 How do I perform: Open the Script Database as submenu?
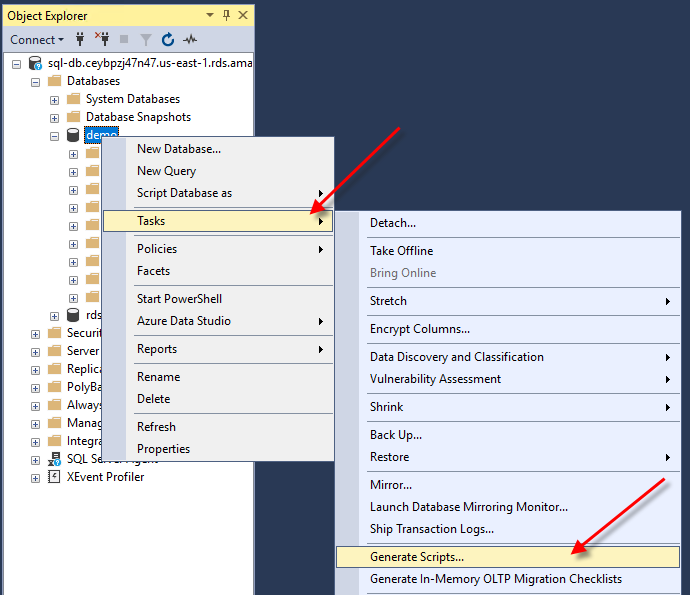tap(184, 193)
